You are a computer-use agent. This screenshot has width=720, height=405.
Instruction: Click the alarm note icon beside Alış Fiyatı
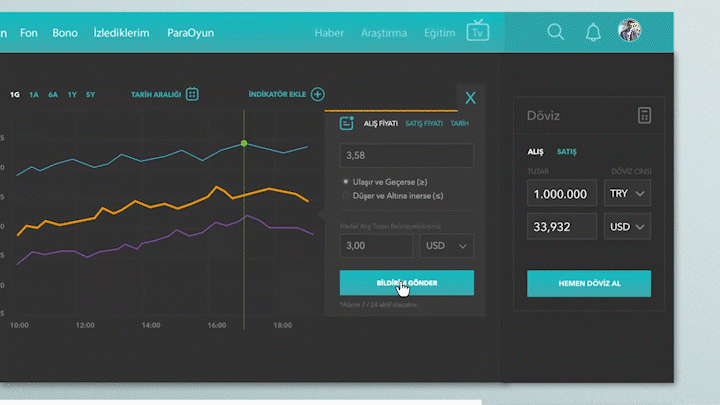(x=347, y=123)
